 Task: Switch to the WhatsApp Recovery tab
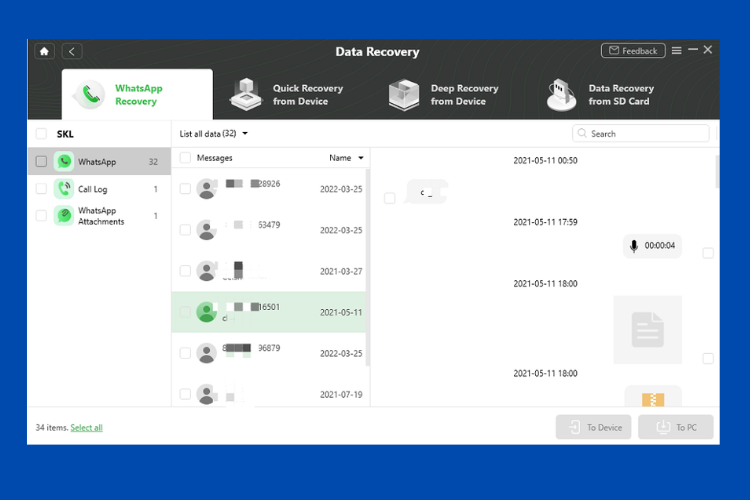pos(137,94)
